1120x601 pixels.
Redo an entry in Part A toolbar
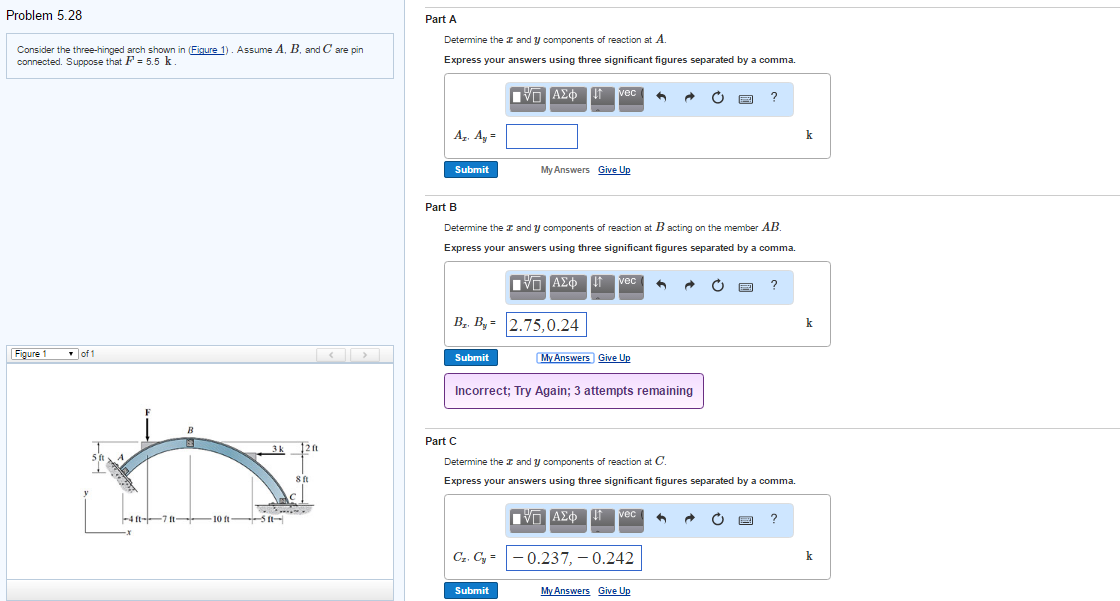coord(688,98)
